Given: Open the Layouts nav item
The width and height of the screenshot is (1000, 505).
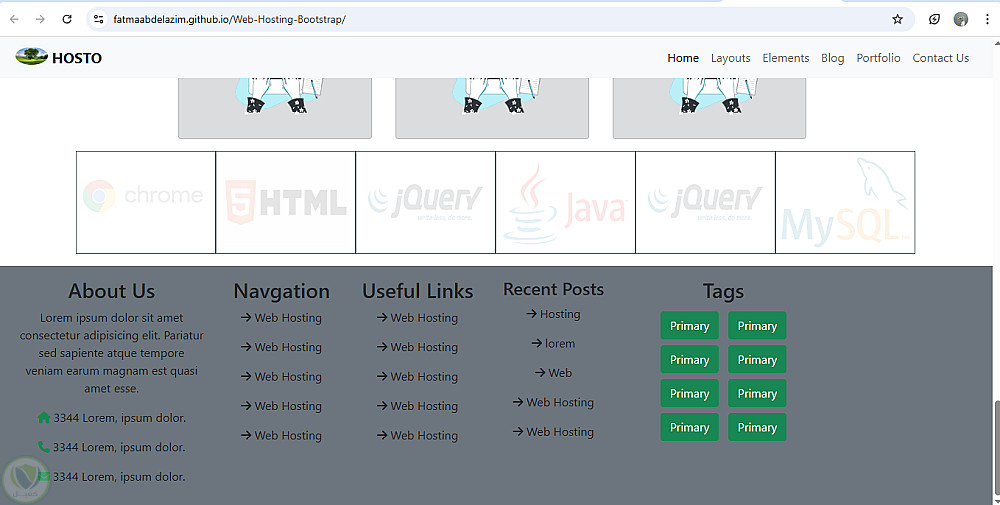Looking at the screenshot, I should pyautogui.click(x=730, y=58).
